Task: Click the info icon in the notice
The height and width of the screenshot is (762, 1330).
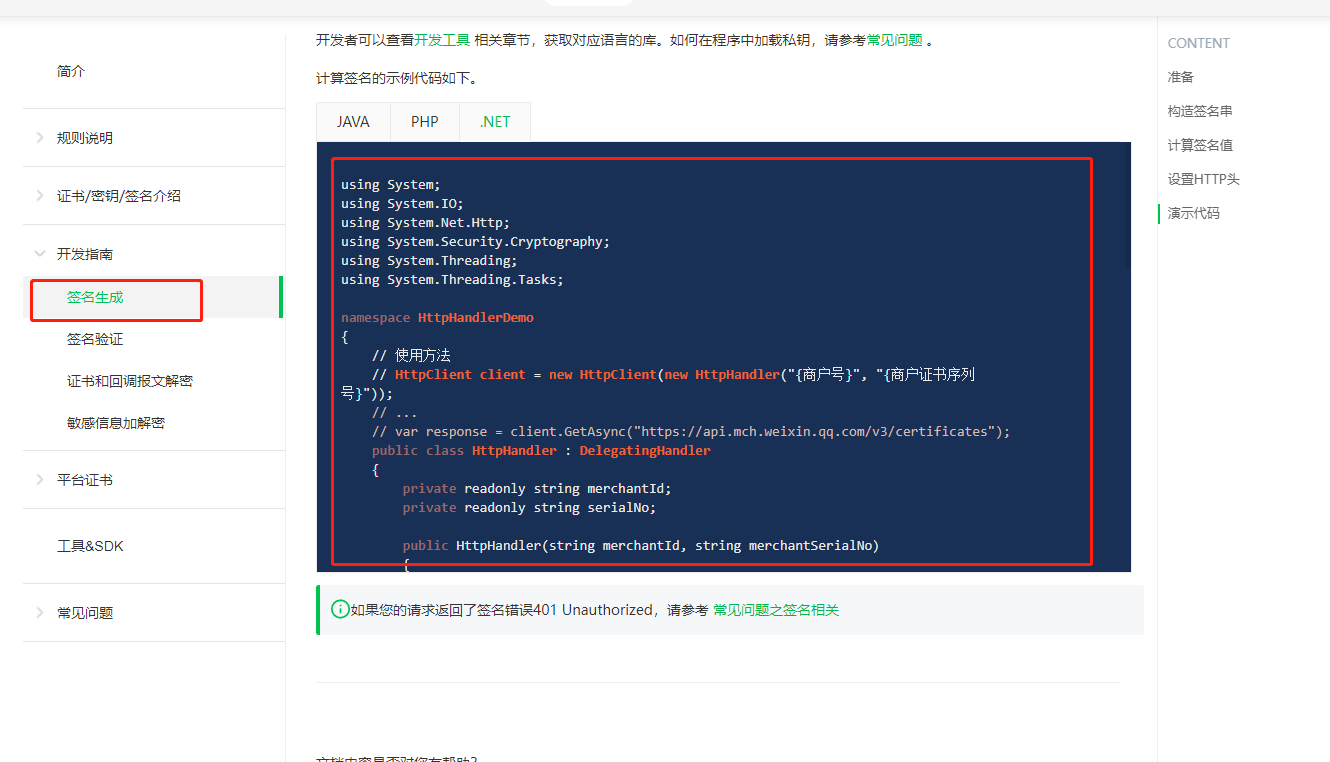Action: click(340, 609)
